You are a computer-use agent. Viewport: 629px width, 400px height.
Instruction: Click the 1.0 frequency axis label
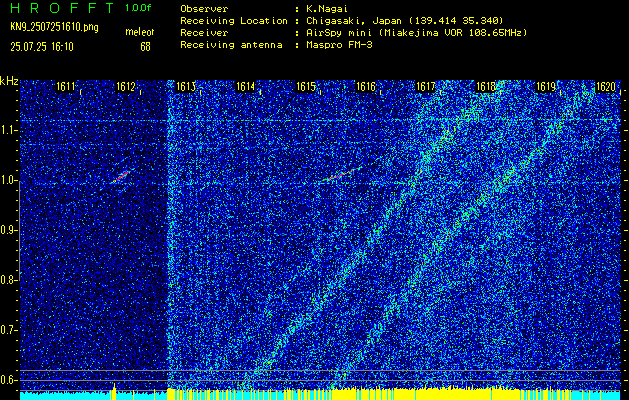pyautogui.click(x=7, y=181)
